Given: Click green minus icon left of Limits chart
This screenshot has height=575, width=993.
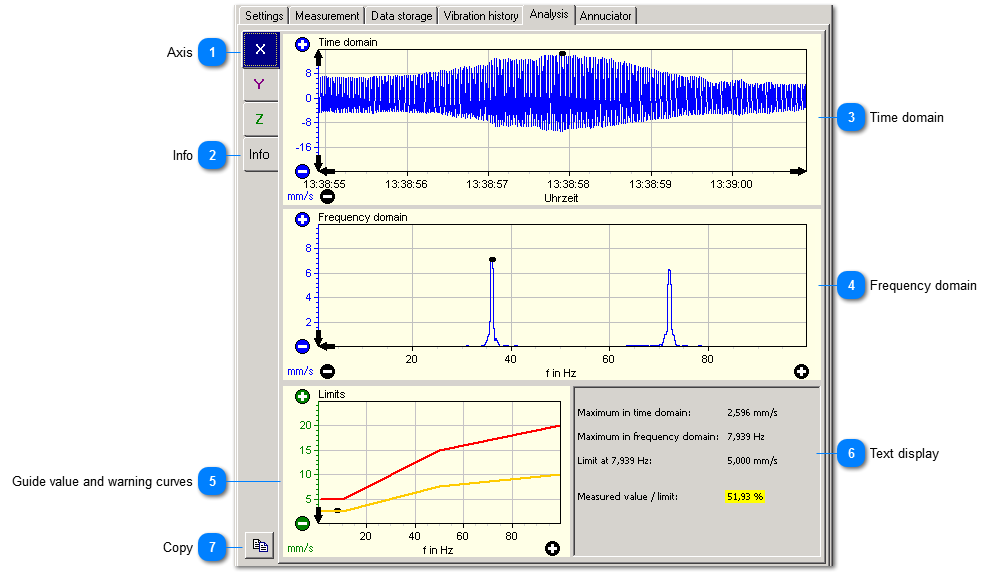Looking at the screenshot, I should pyautogui.click(x=302, y=523).
